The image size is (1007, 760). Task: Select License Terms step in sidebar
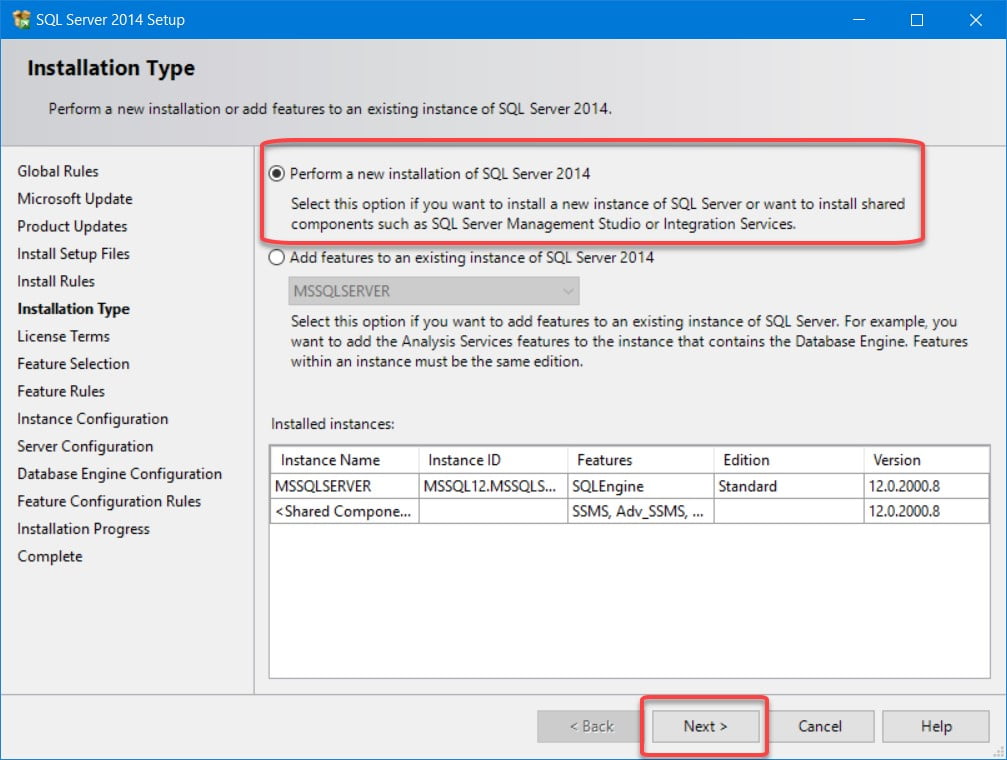click(64, 337)
